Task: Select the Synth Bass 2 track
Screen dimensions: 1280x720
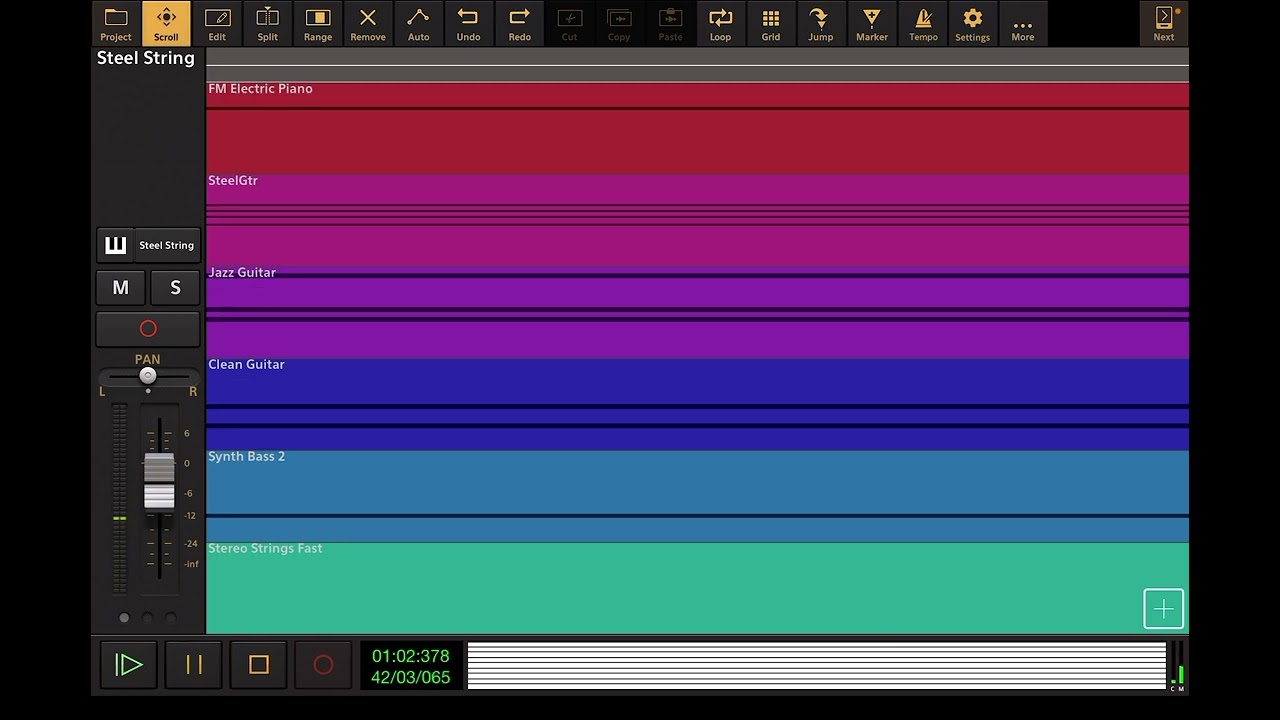Action: coord(697,496)
